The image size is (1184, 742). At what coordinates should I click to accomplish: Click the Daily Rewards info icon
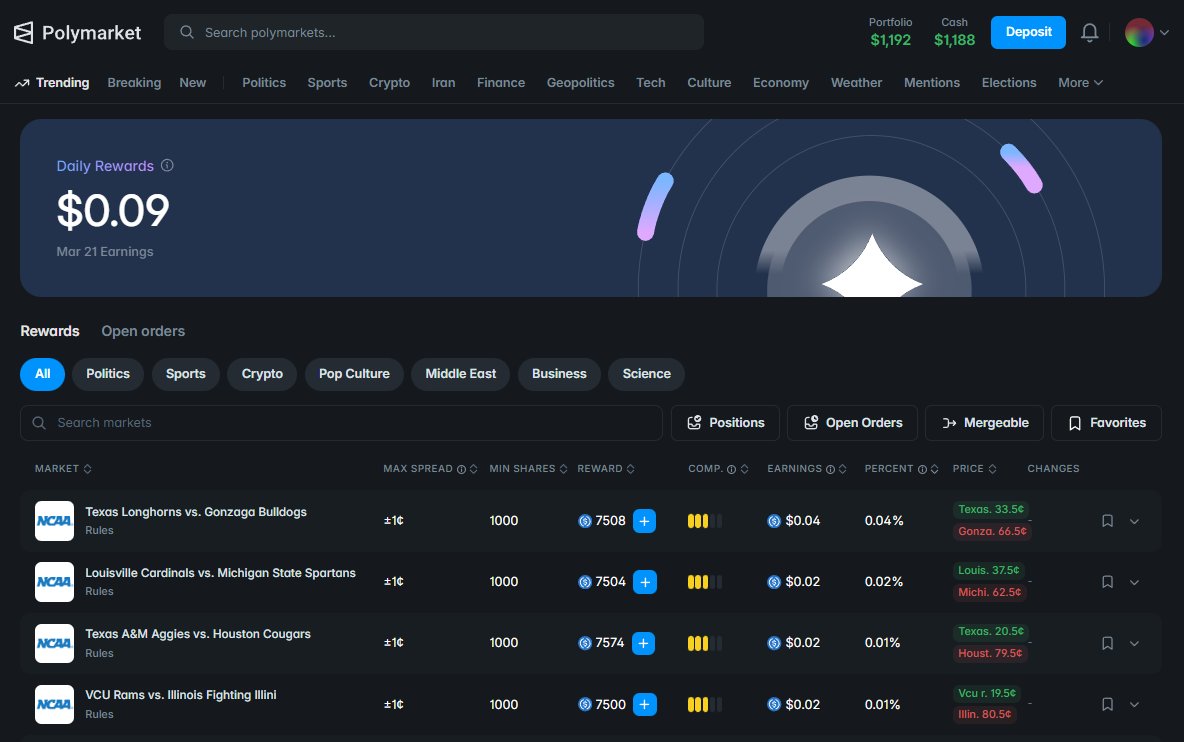coord(167,165)
